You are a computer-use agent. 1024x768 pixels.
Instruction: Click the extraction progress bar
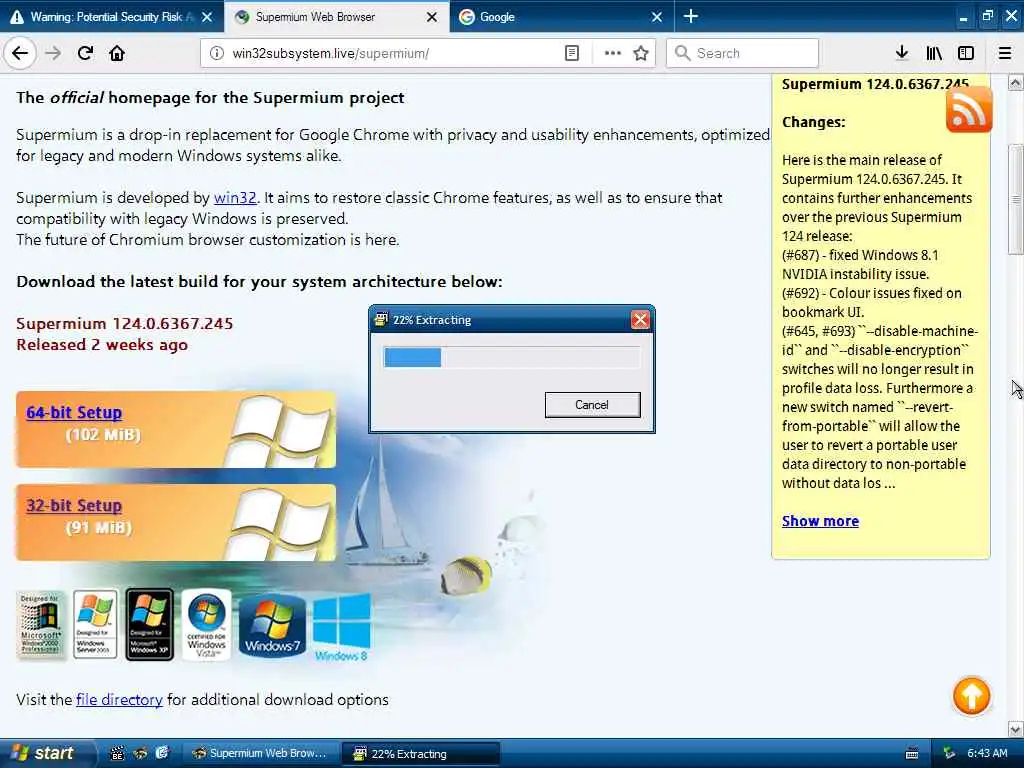[x=511, y=357]
